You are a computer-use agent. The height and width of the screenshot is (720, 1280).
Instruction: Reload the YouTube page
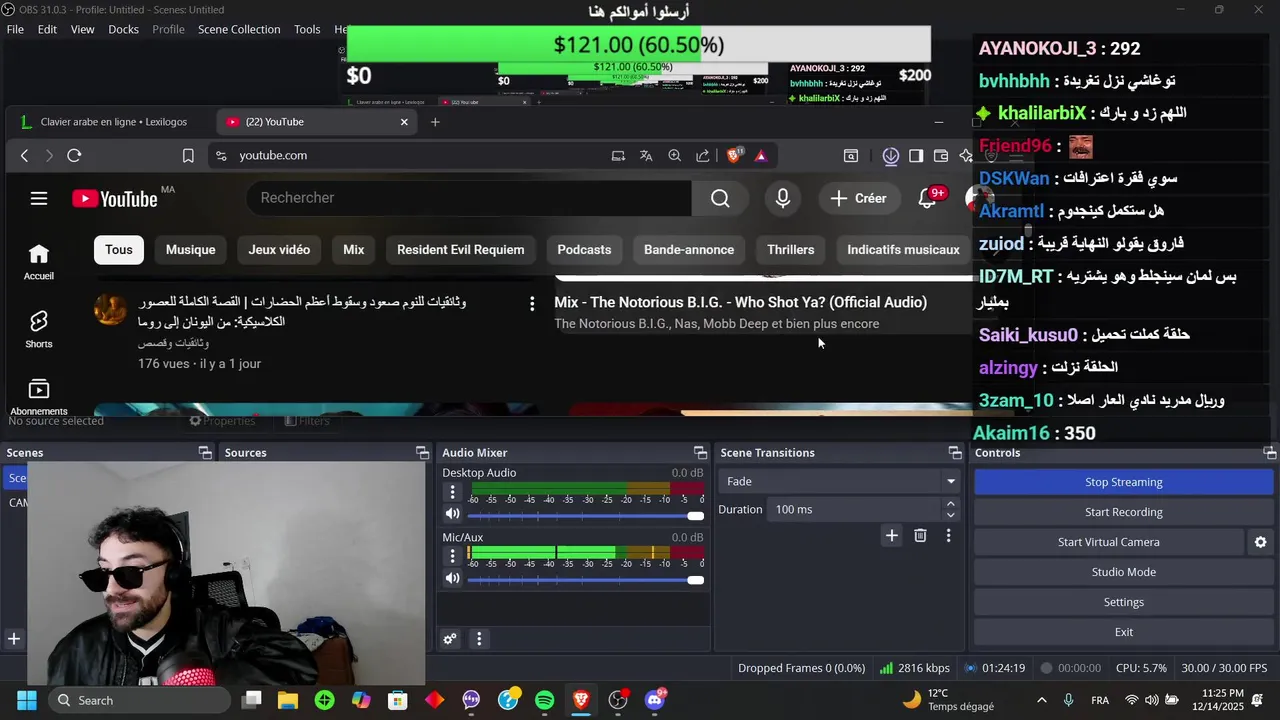tap(74, 156)
